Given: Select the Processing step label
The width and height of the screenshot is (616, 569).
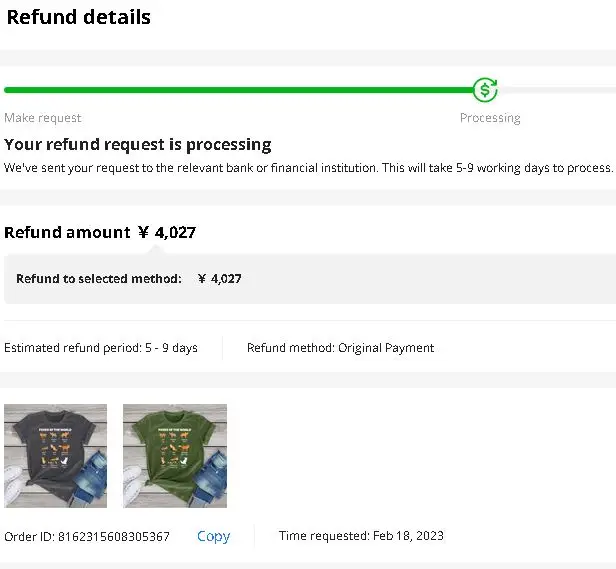Looking at the screenshot, I should [490, 118].
